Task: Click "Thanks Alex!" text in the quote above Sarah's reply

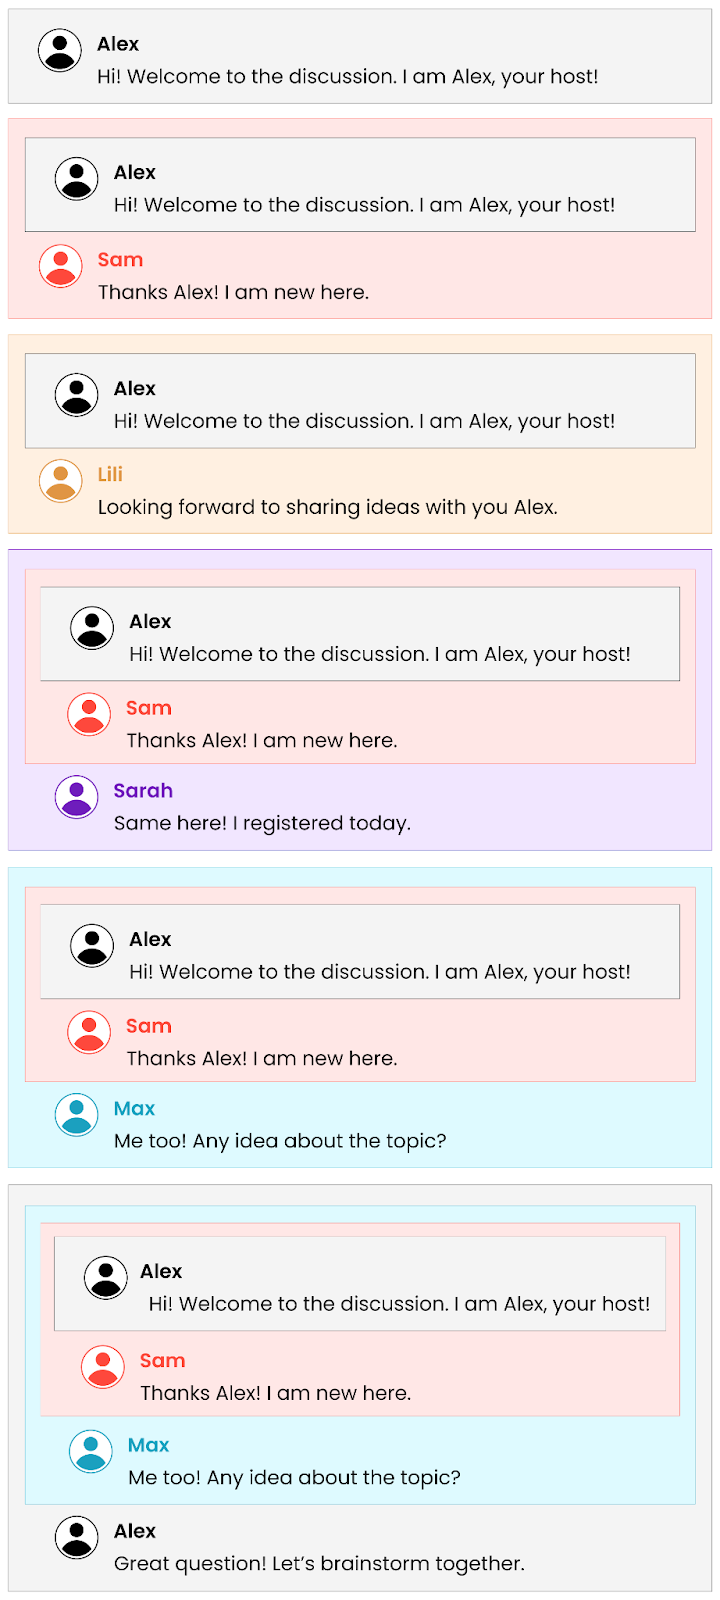Action: 262,740
